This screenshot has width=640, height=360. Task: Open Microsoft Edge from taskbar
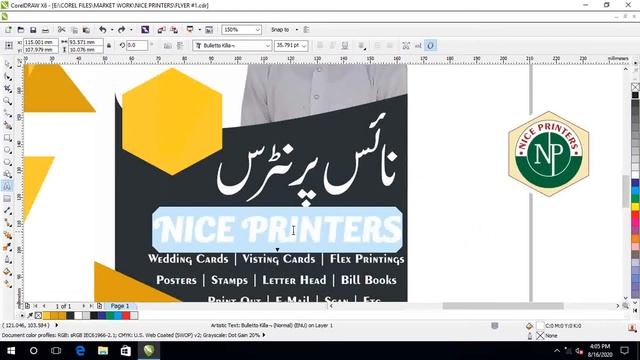(x=80, y=351)
